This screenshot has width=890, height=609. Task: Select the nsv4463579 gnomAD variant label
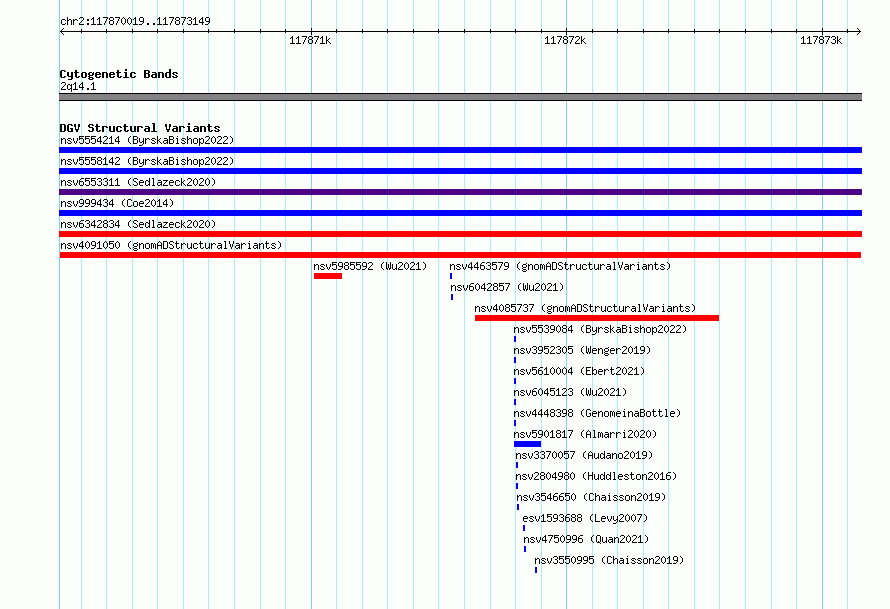(x=560, y=266)
